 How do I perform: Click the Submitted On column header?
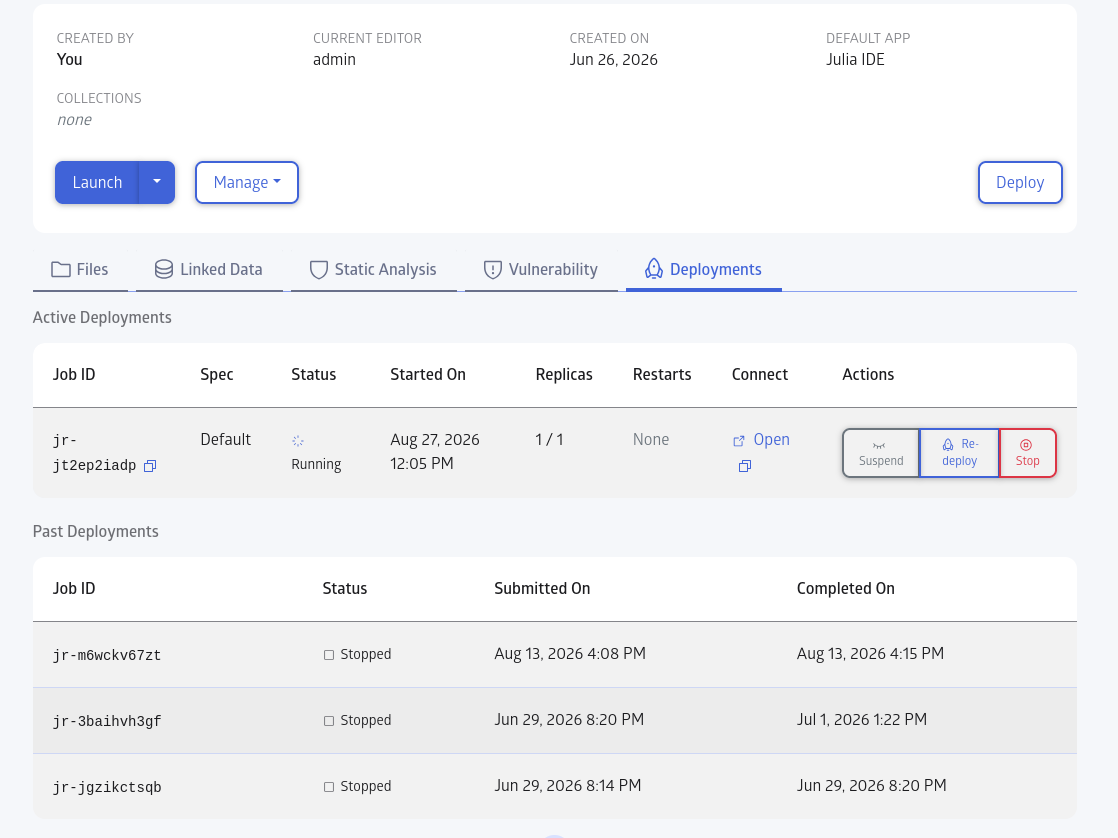tap(542, 588)
